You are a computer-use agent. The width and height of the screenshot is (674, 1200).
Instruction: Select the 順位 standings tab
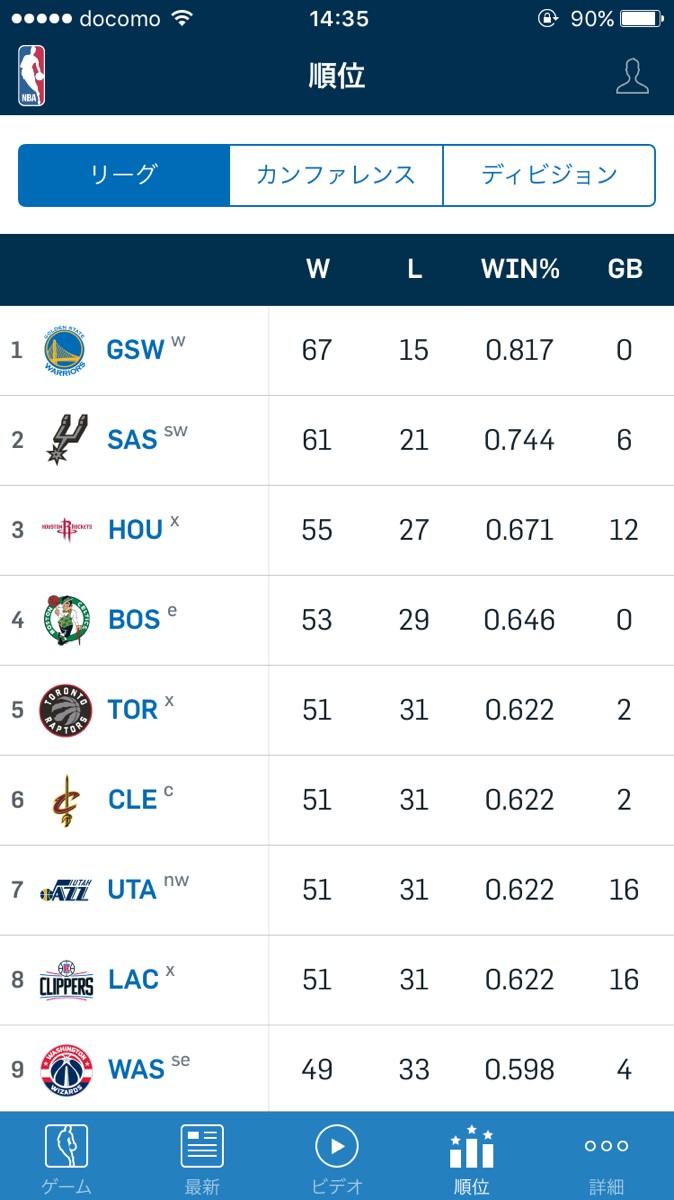pos(471,1156)
